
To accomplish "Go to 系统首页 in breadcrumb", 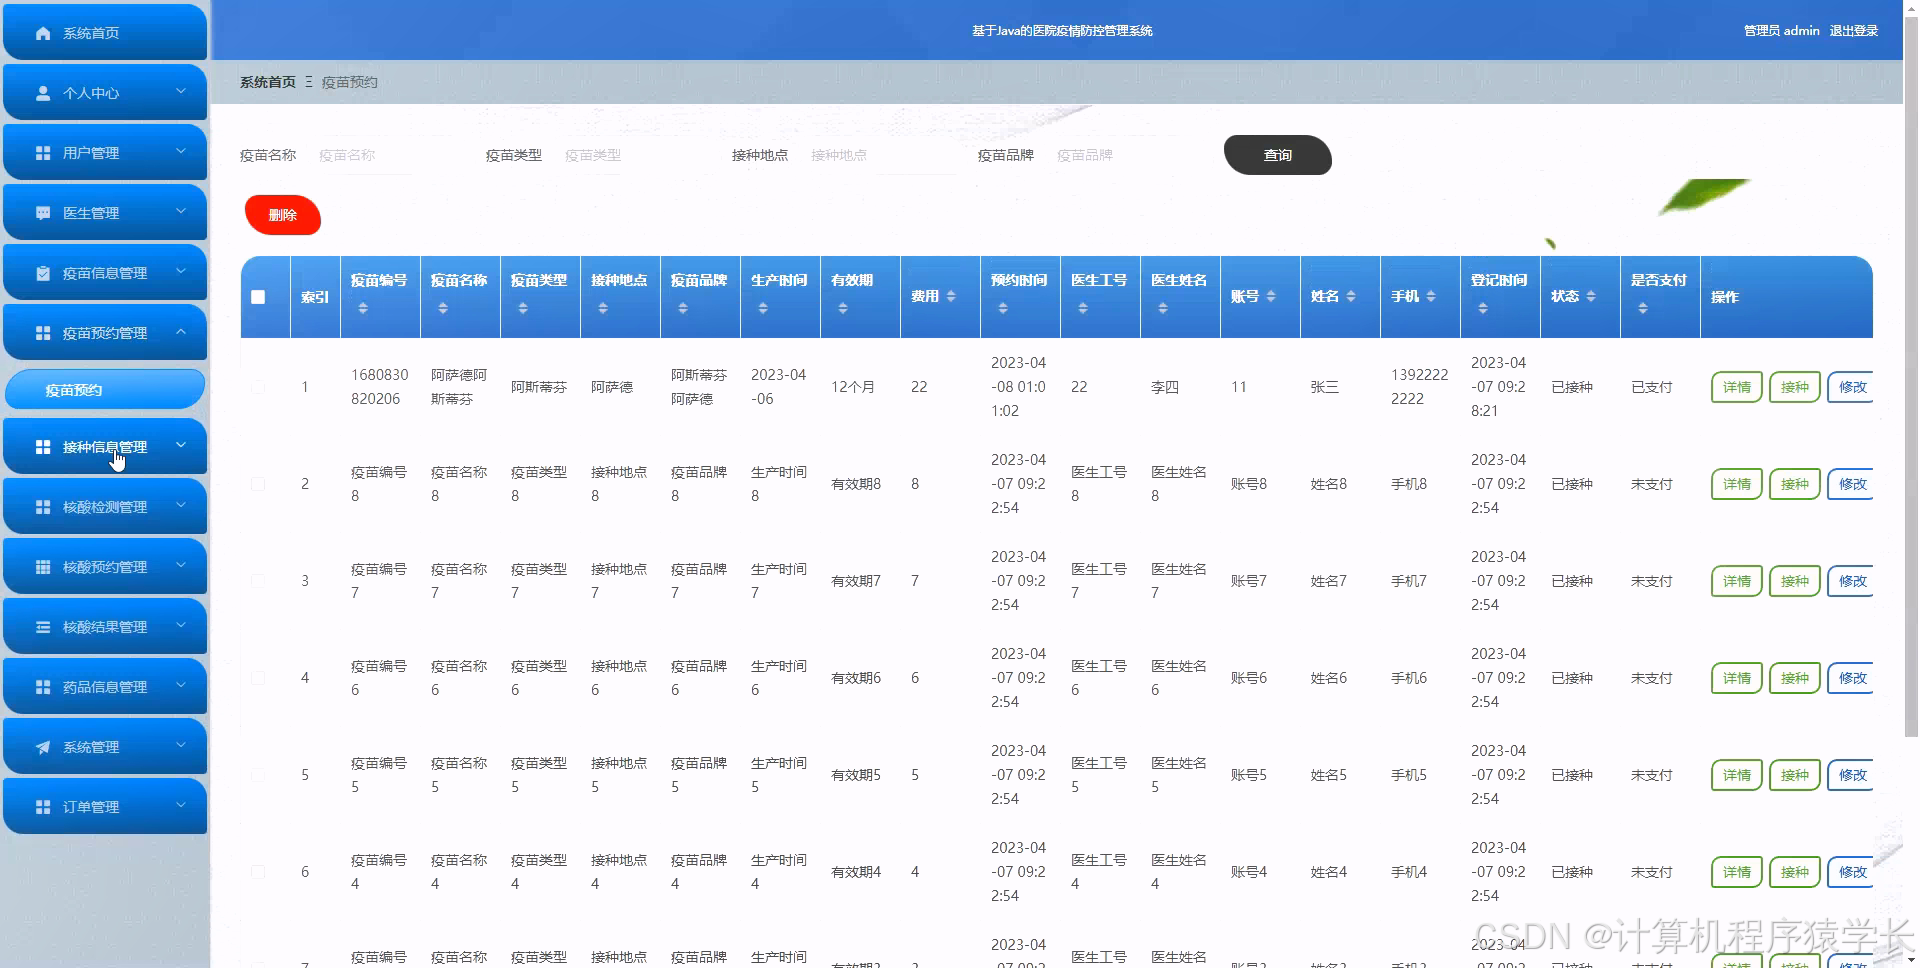I will [267, 82].
